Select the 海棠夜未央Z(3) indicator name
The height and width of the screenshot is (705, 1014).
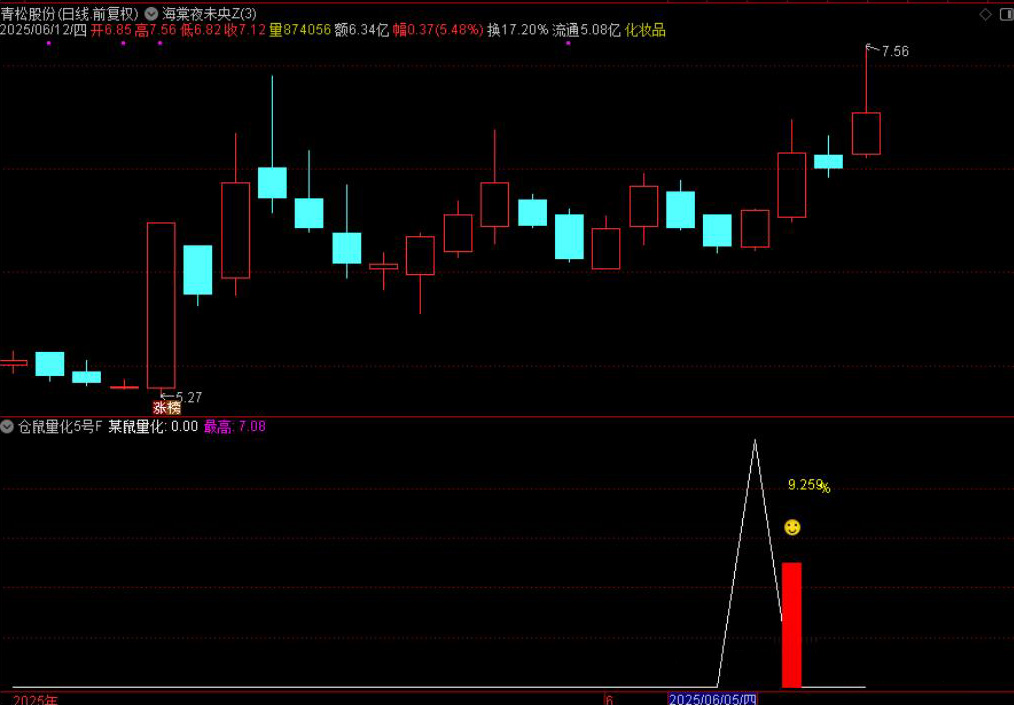pyautogui.click(x=208, y=14)
